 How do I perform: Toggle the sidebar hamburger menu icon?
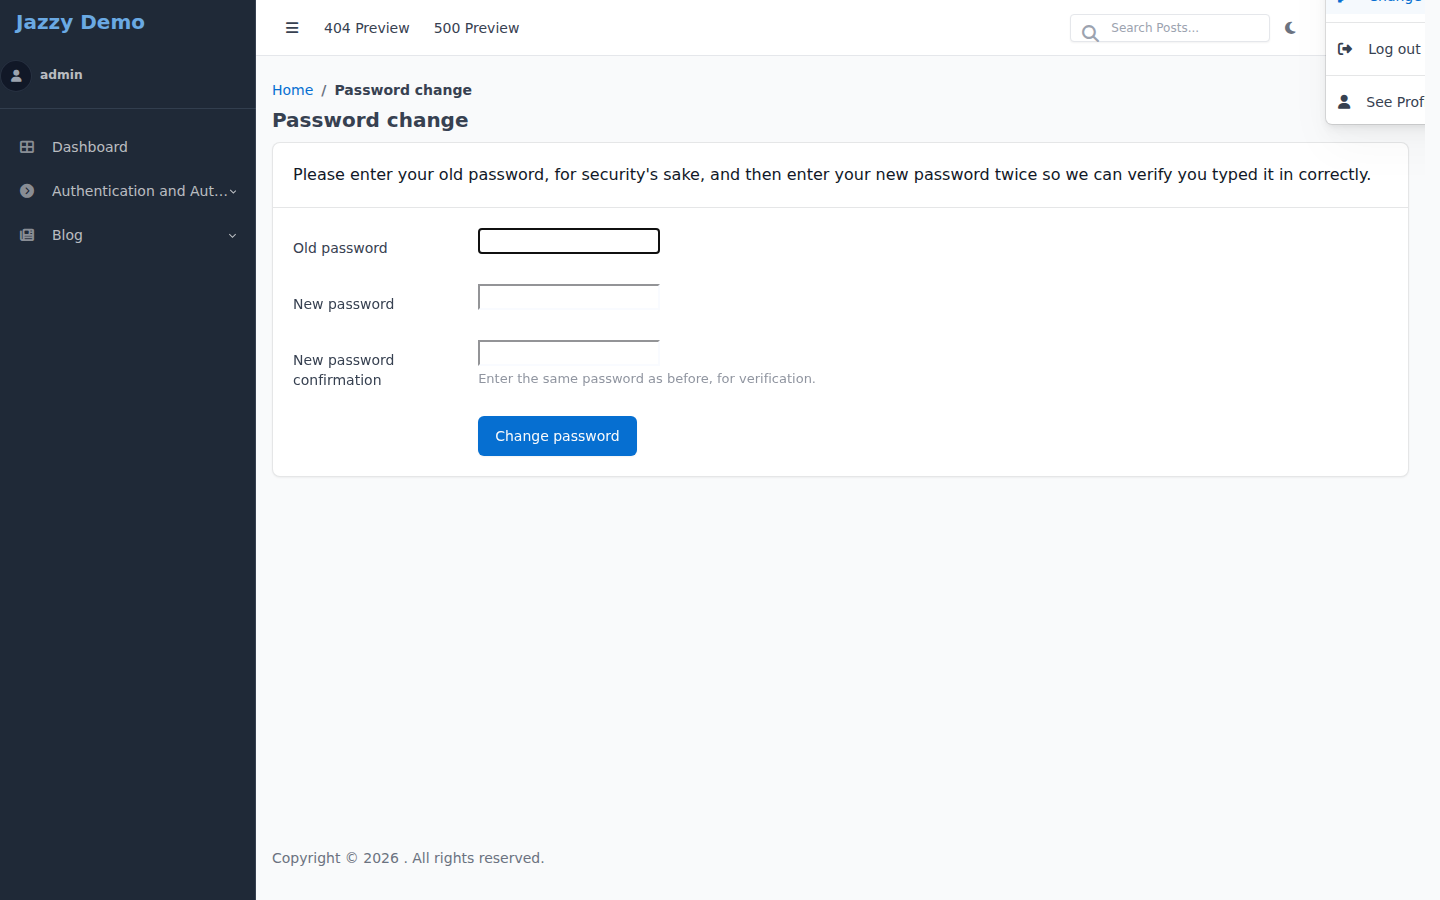pyautogui.click(x=292, y=28)
